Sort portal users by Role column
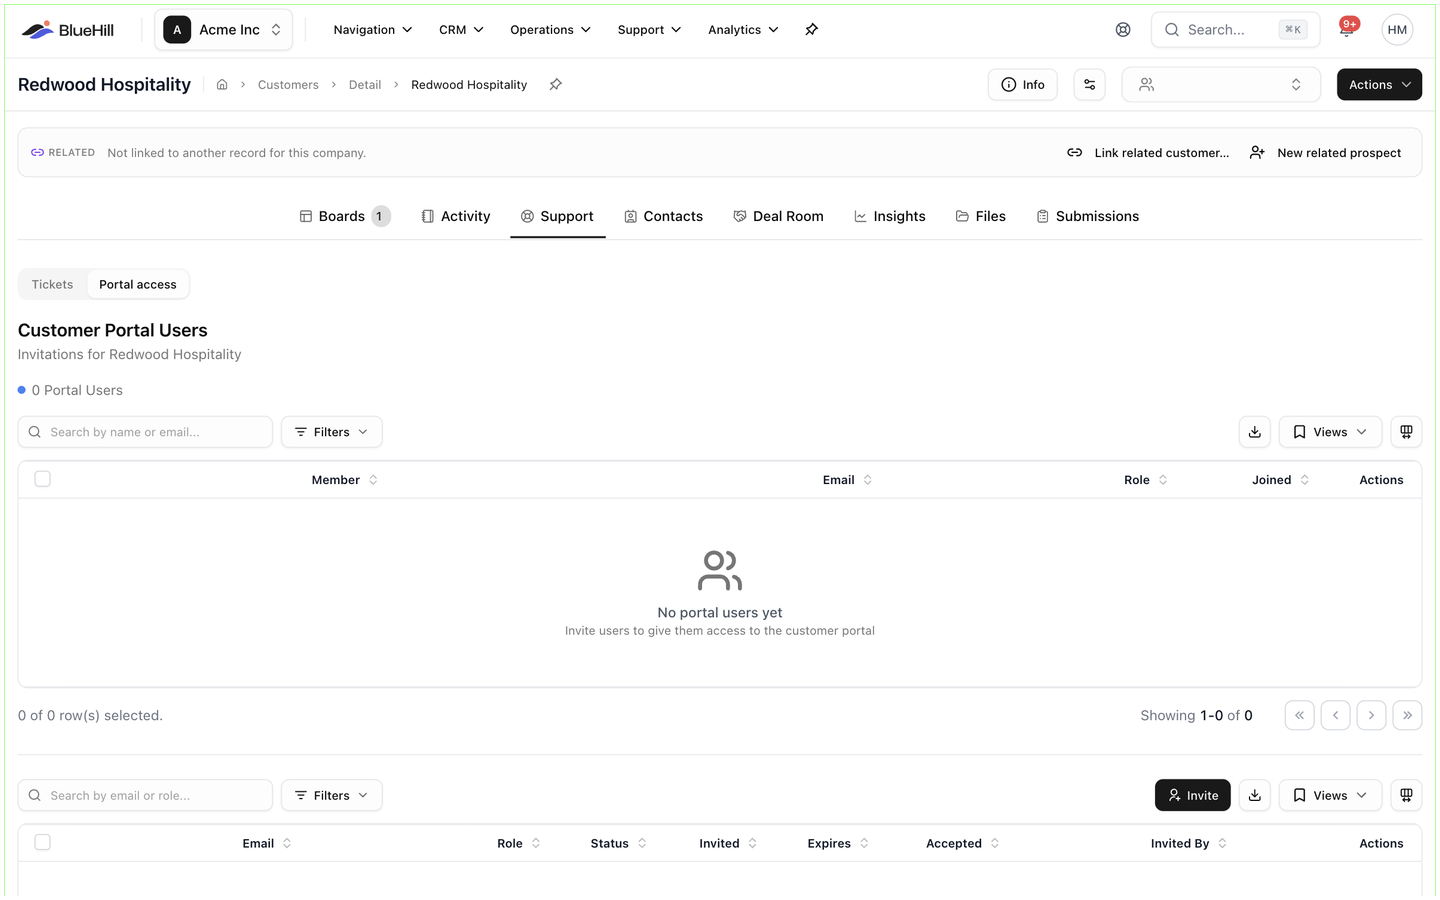 tap(1146, 480)
